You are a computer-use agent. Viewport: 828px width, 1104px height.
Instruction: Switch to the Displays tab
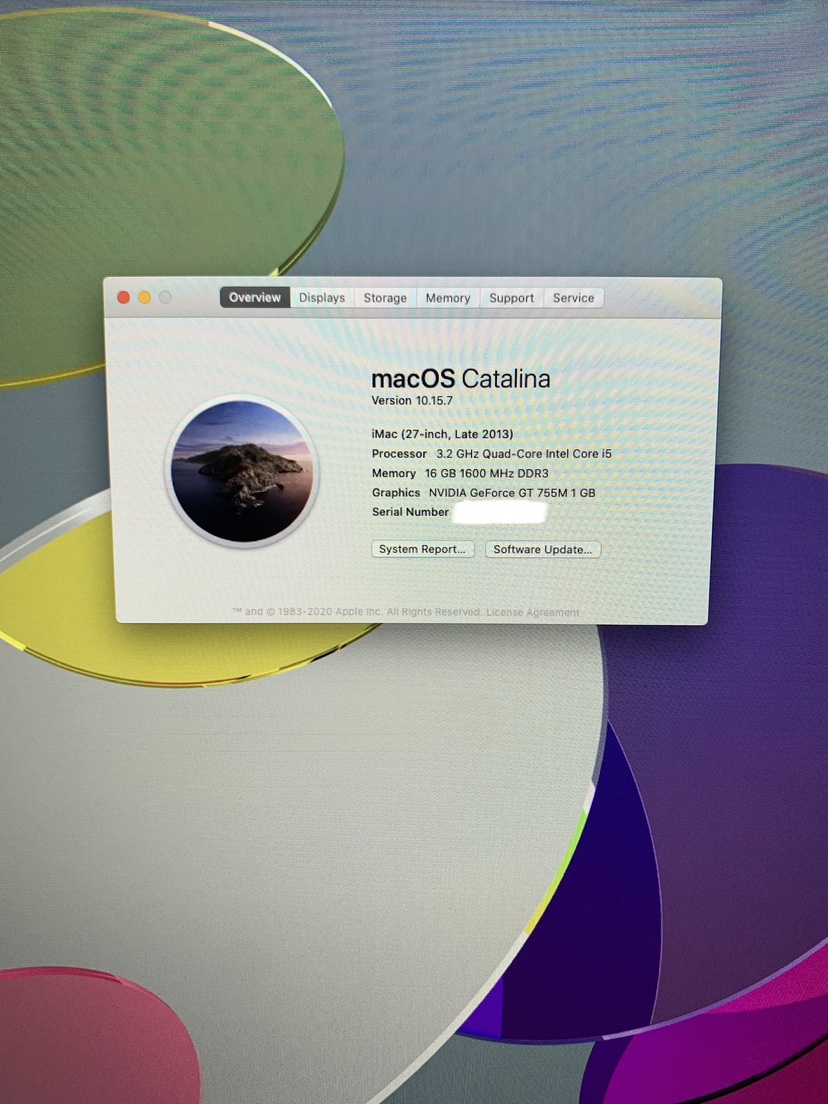(x=322, y=298)
